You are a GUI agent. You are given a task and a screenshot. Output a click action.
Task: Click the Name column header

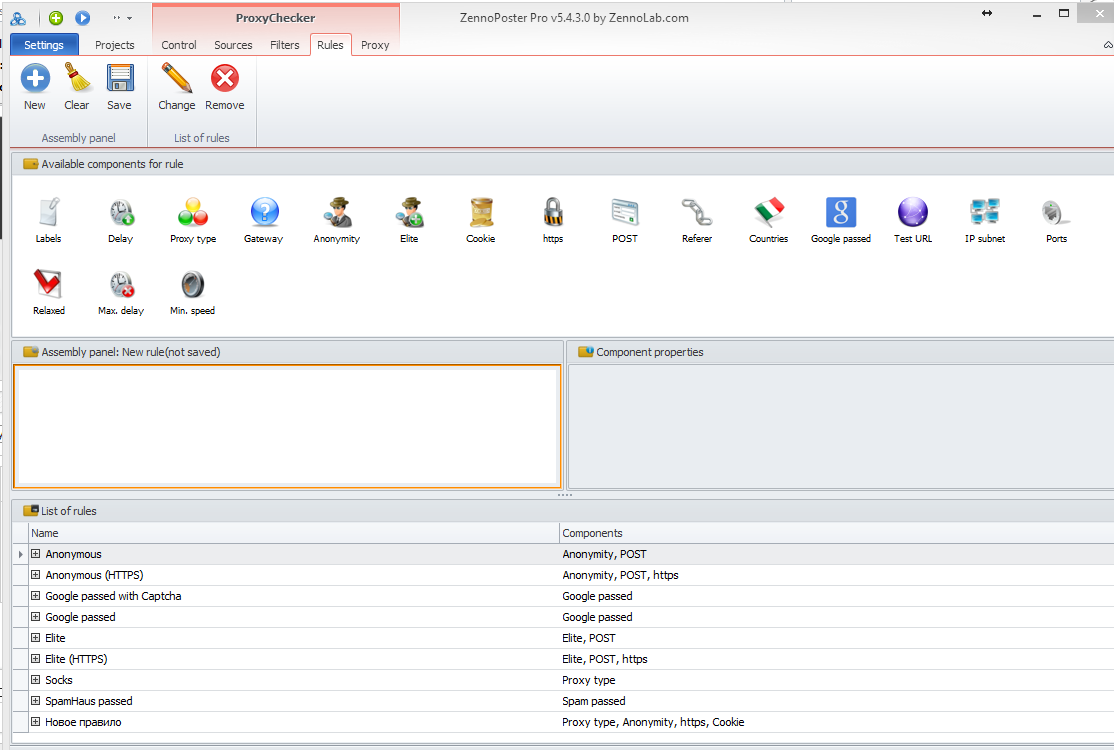(293, 533)
